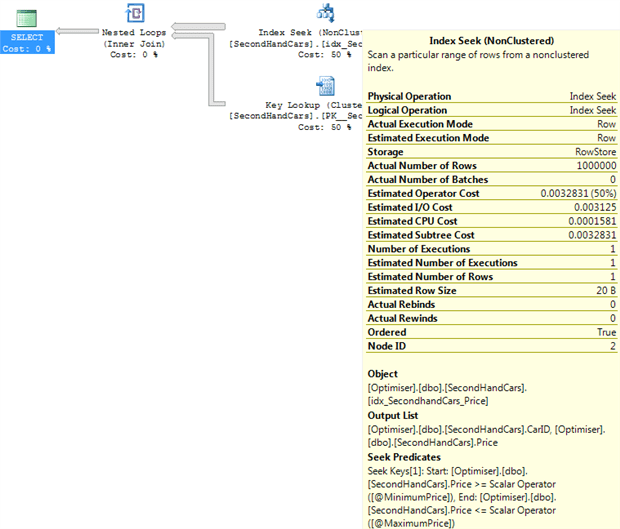This screenshot has height=529, width=620.
Task: Click the 'Estimated I/O Cost' label
Action: click(x=410, y=207)
